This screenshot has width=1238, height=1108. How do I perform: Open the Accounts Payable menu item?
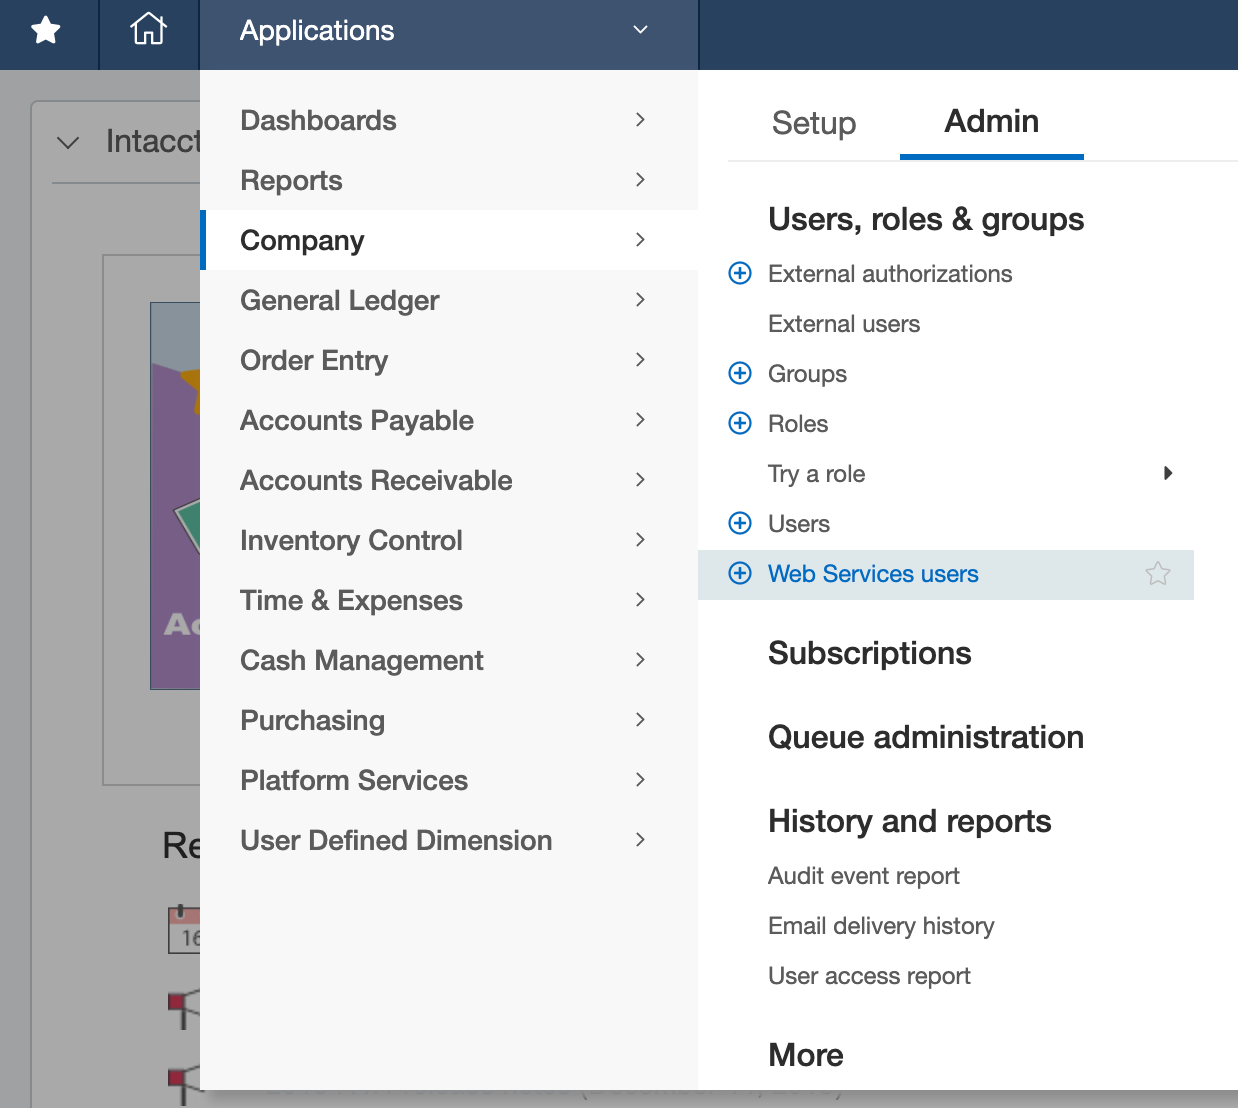click(357, 420)
